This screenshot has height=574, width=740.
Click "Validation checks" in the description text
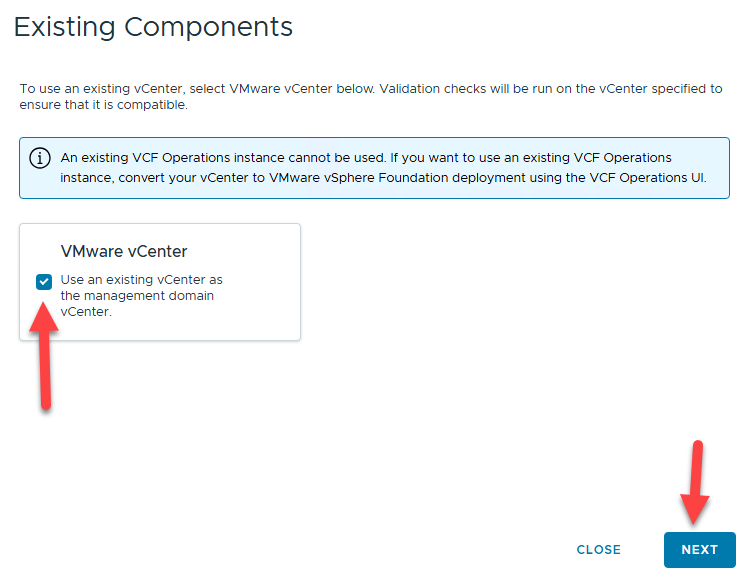(x=467, y=89)
